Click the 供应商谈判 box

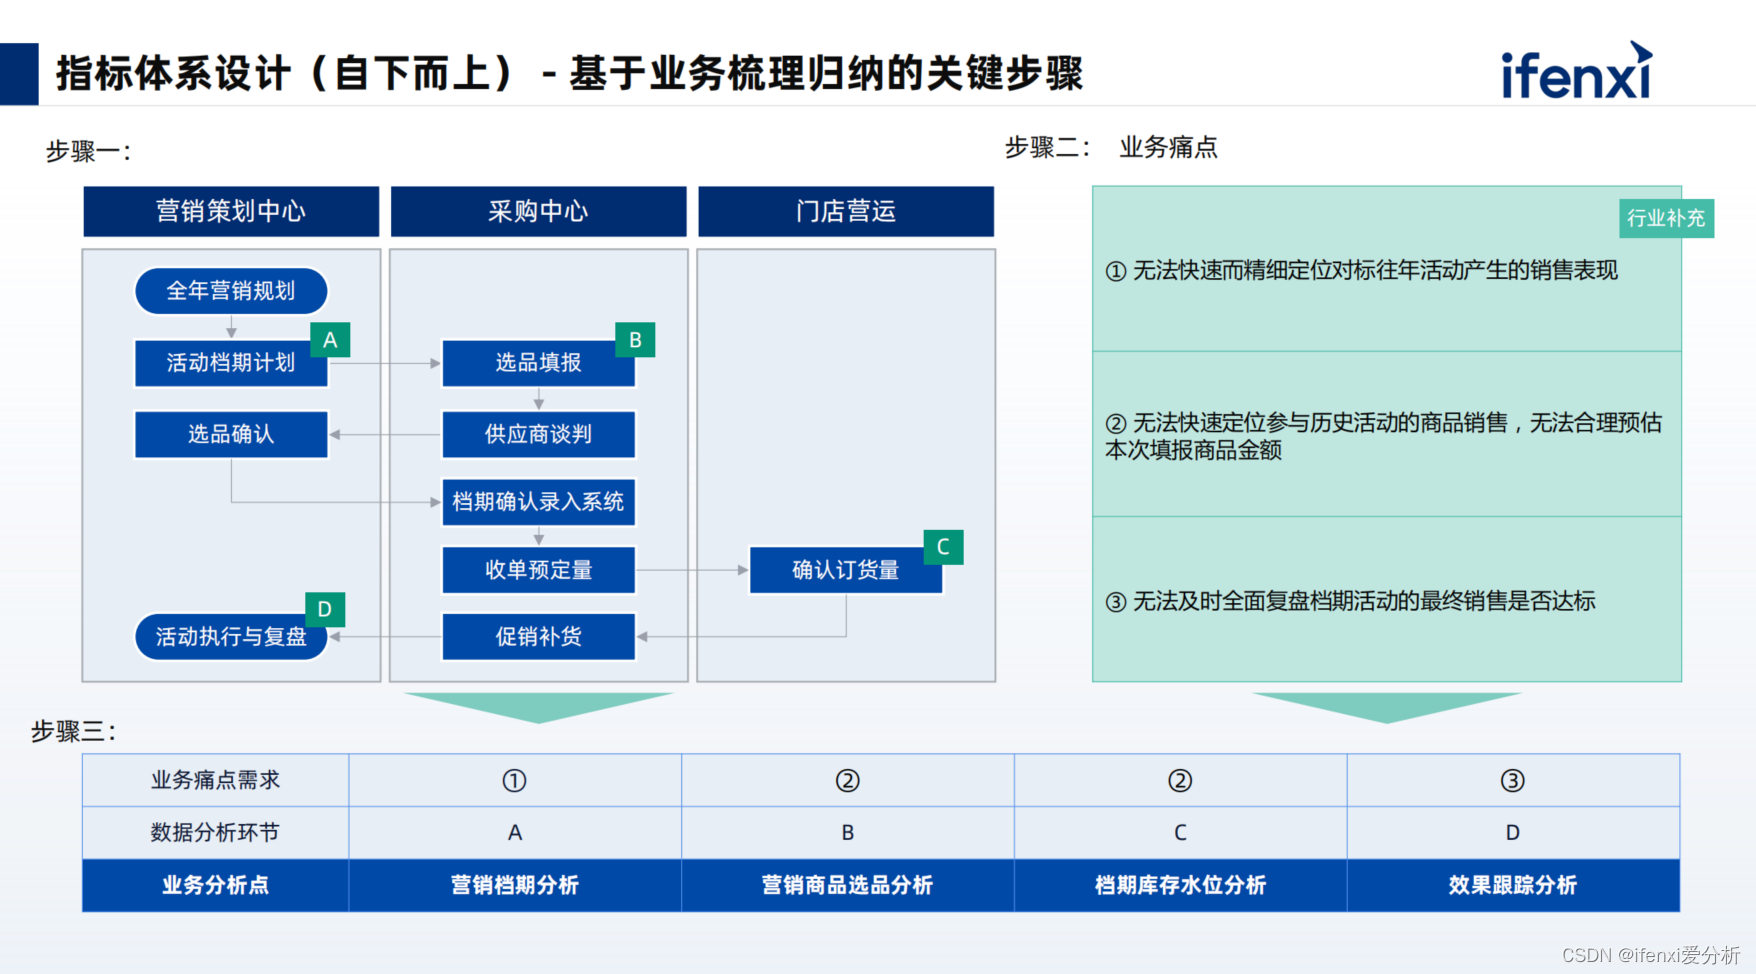(x=538, y=434)
